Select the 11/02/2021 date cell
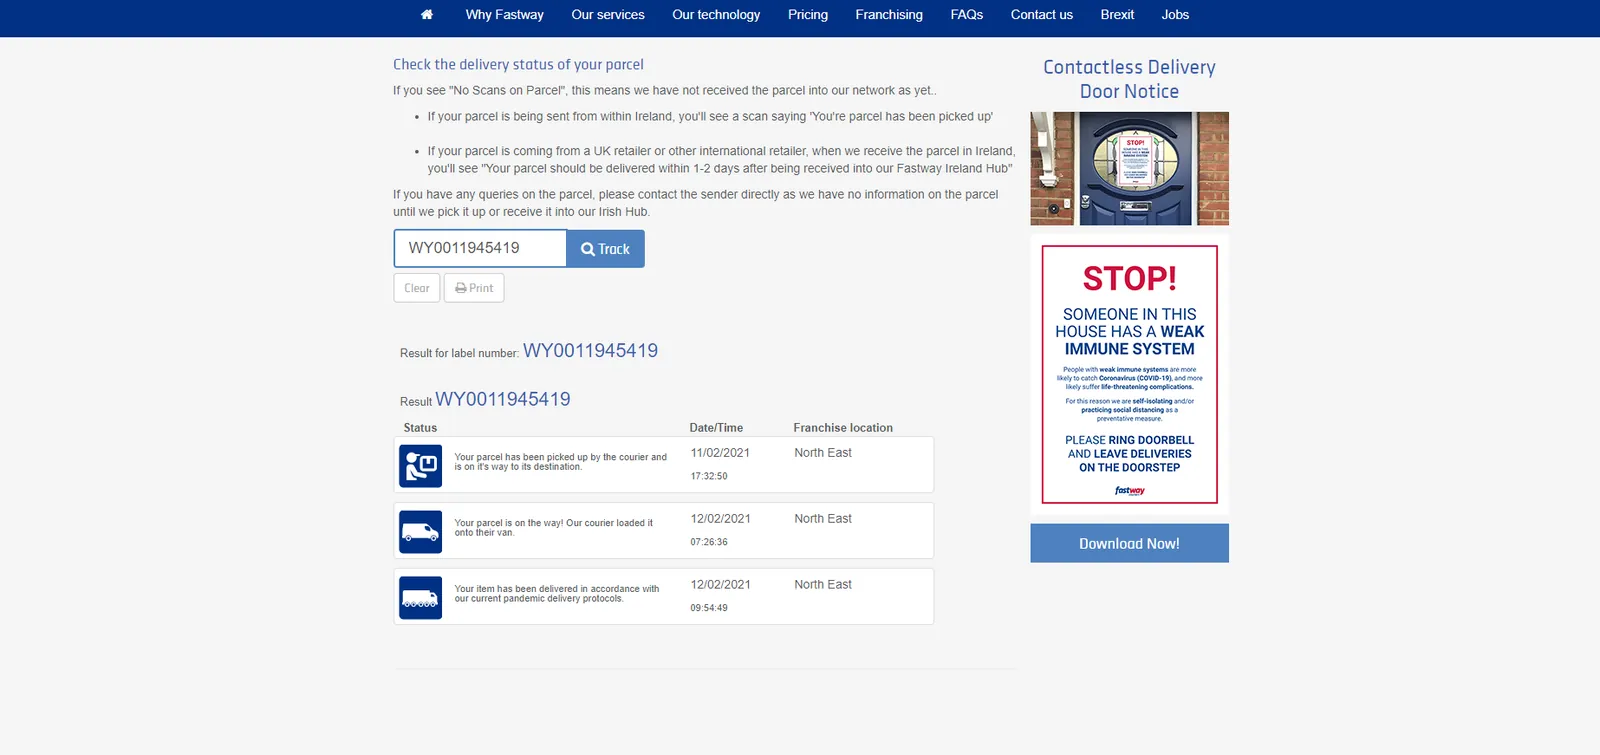Screen dimensions: 1600x755 [720, 453]
